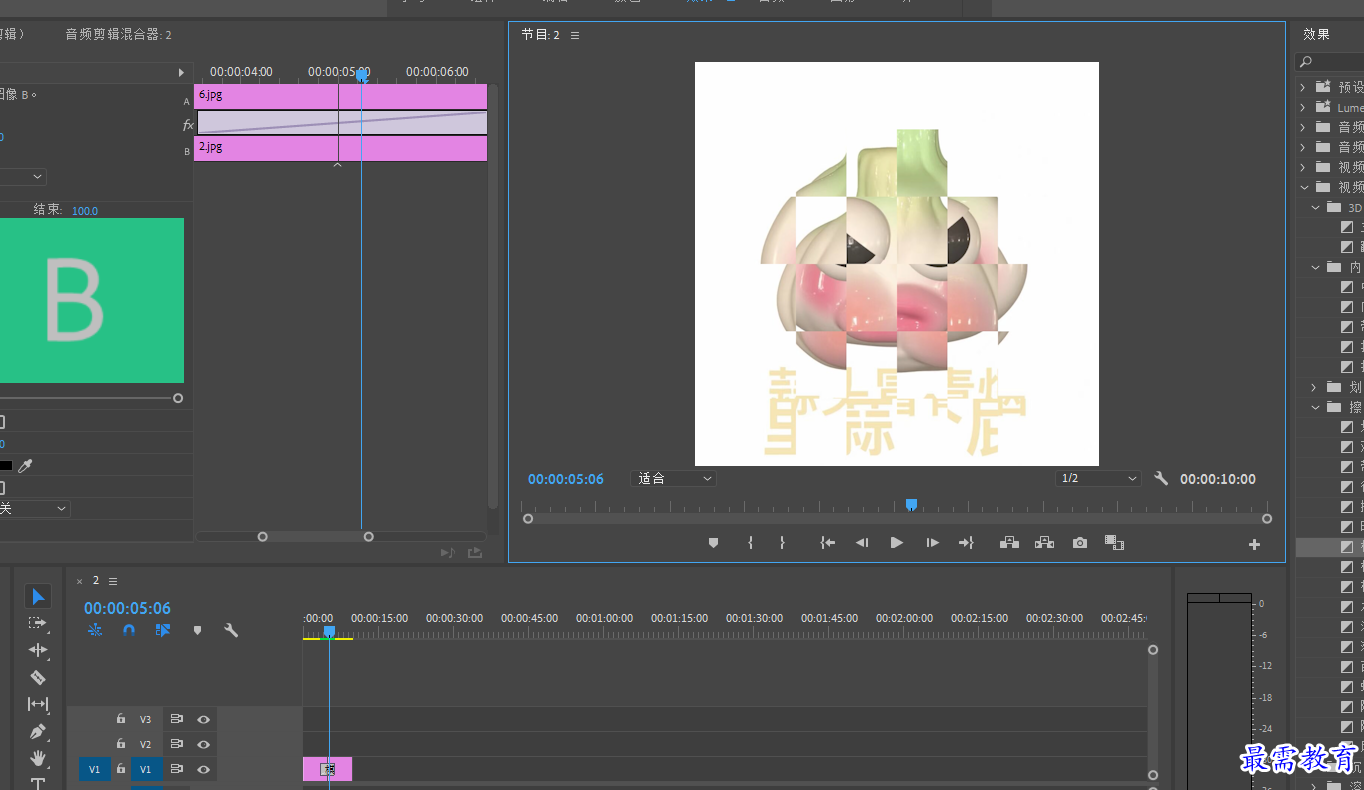This screenshot has height=790, width=1364.
Task: Expand the 预设 effects folder
Action: click(x=1302, y=87)
